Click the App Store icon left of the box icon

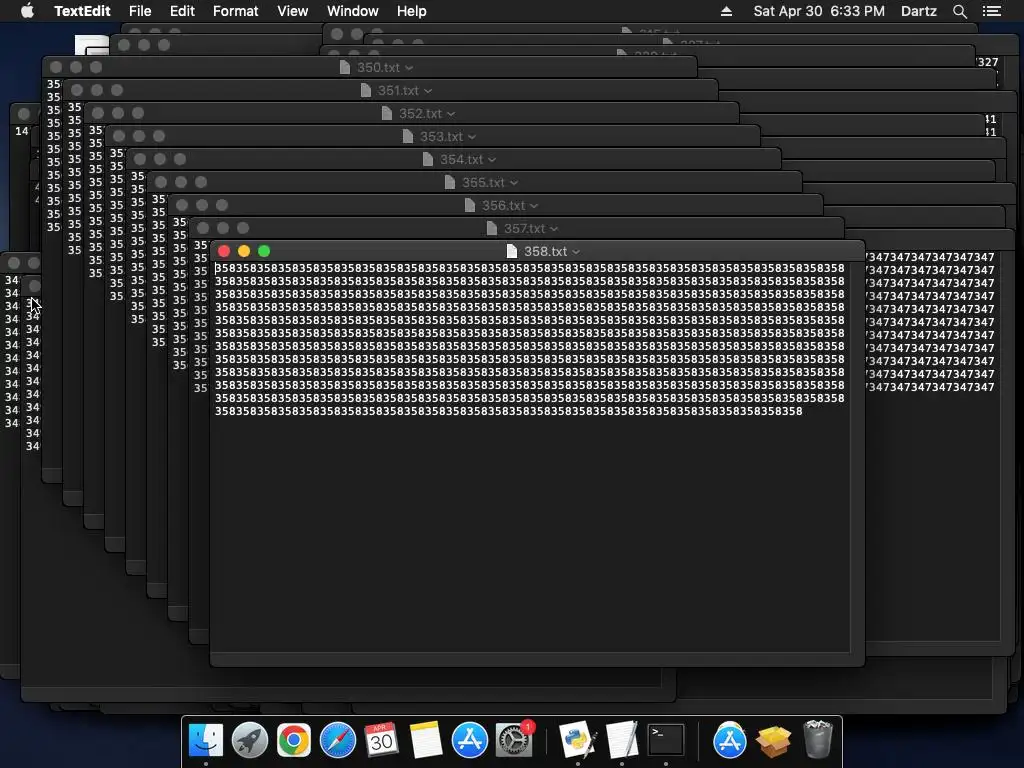[x=729, y=740]
